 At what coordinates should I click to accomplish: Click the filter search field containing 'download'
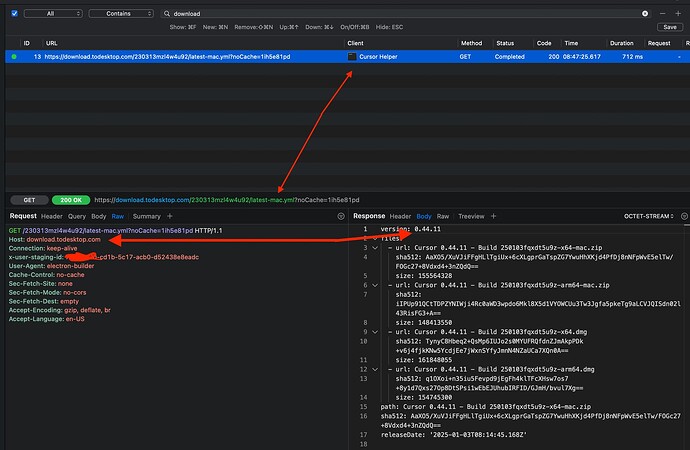point(405,14)
